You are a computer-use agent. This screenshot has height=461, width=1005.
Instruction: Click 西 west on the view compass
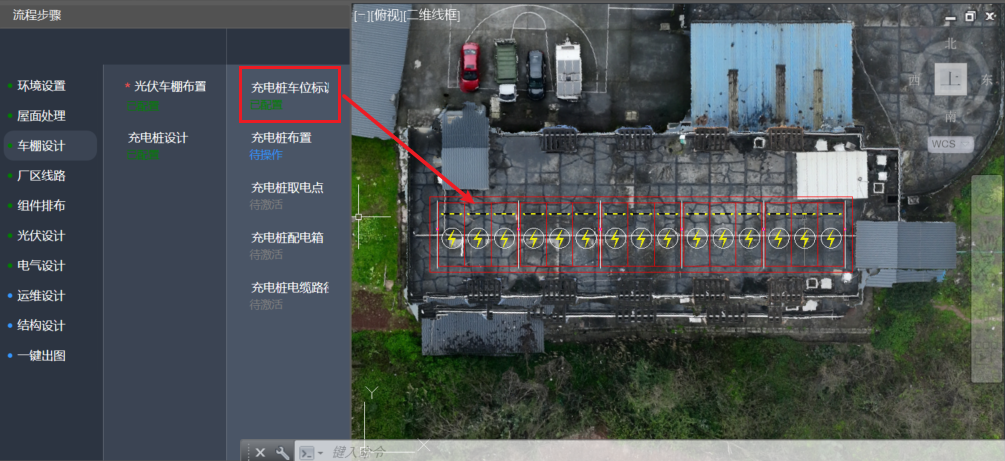[x=915, y=80]
